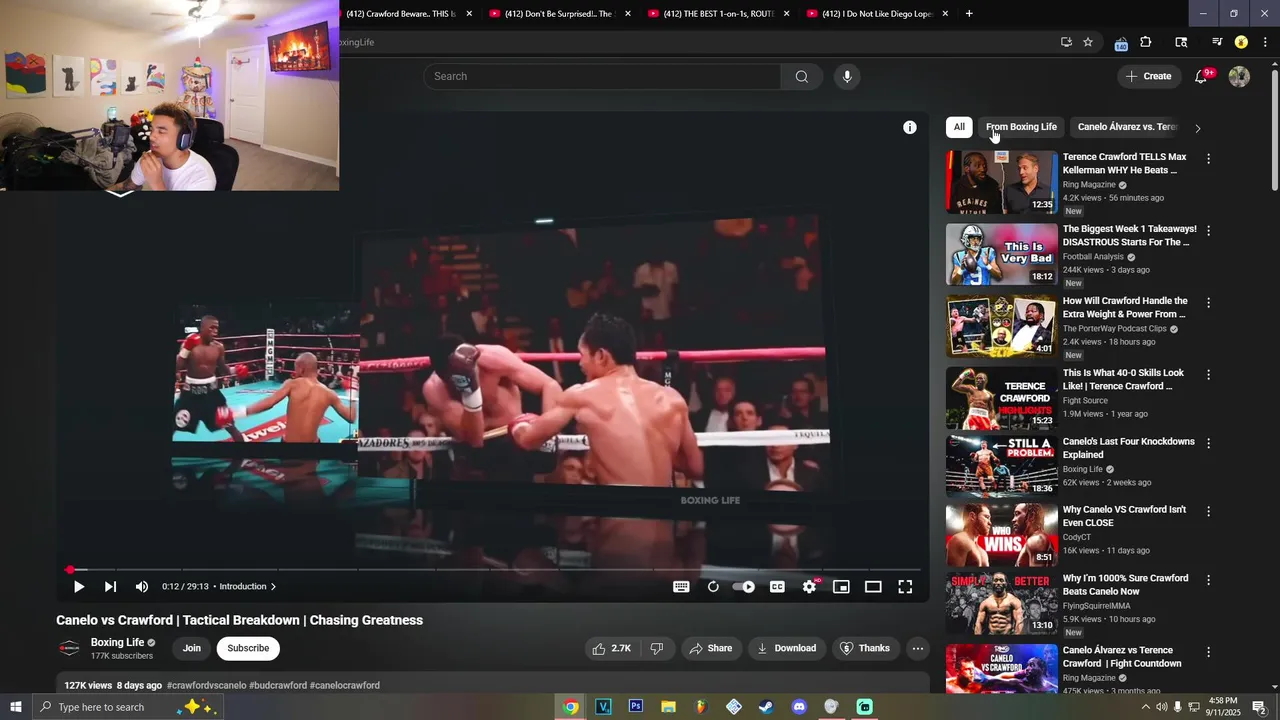Toggle the autoplay switch in player

click(x=744, y=587)
